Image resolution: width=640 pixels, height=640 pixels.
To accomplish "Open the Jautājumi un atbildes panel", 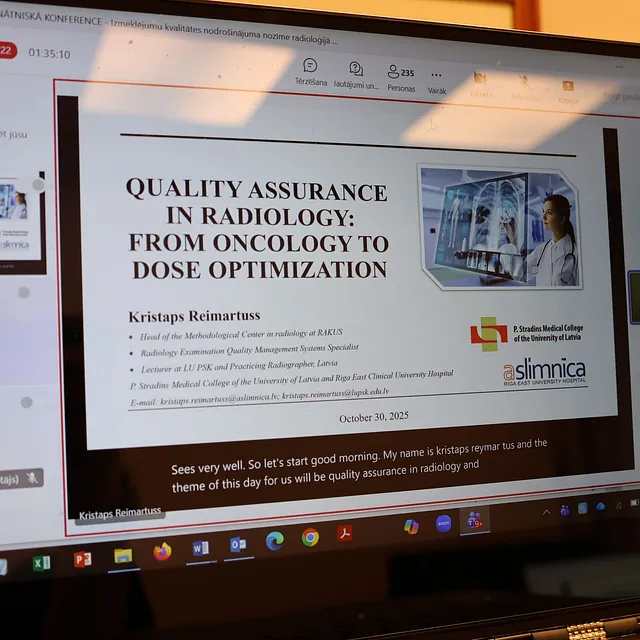I will point(356,74).
